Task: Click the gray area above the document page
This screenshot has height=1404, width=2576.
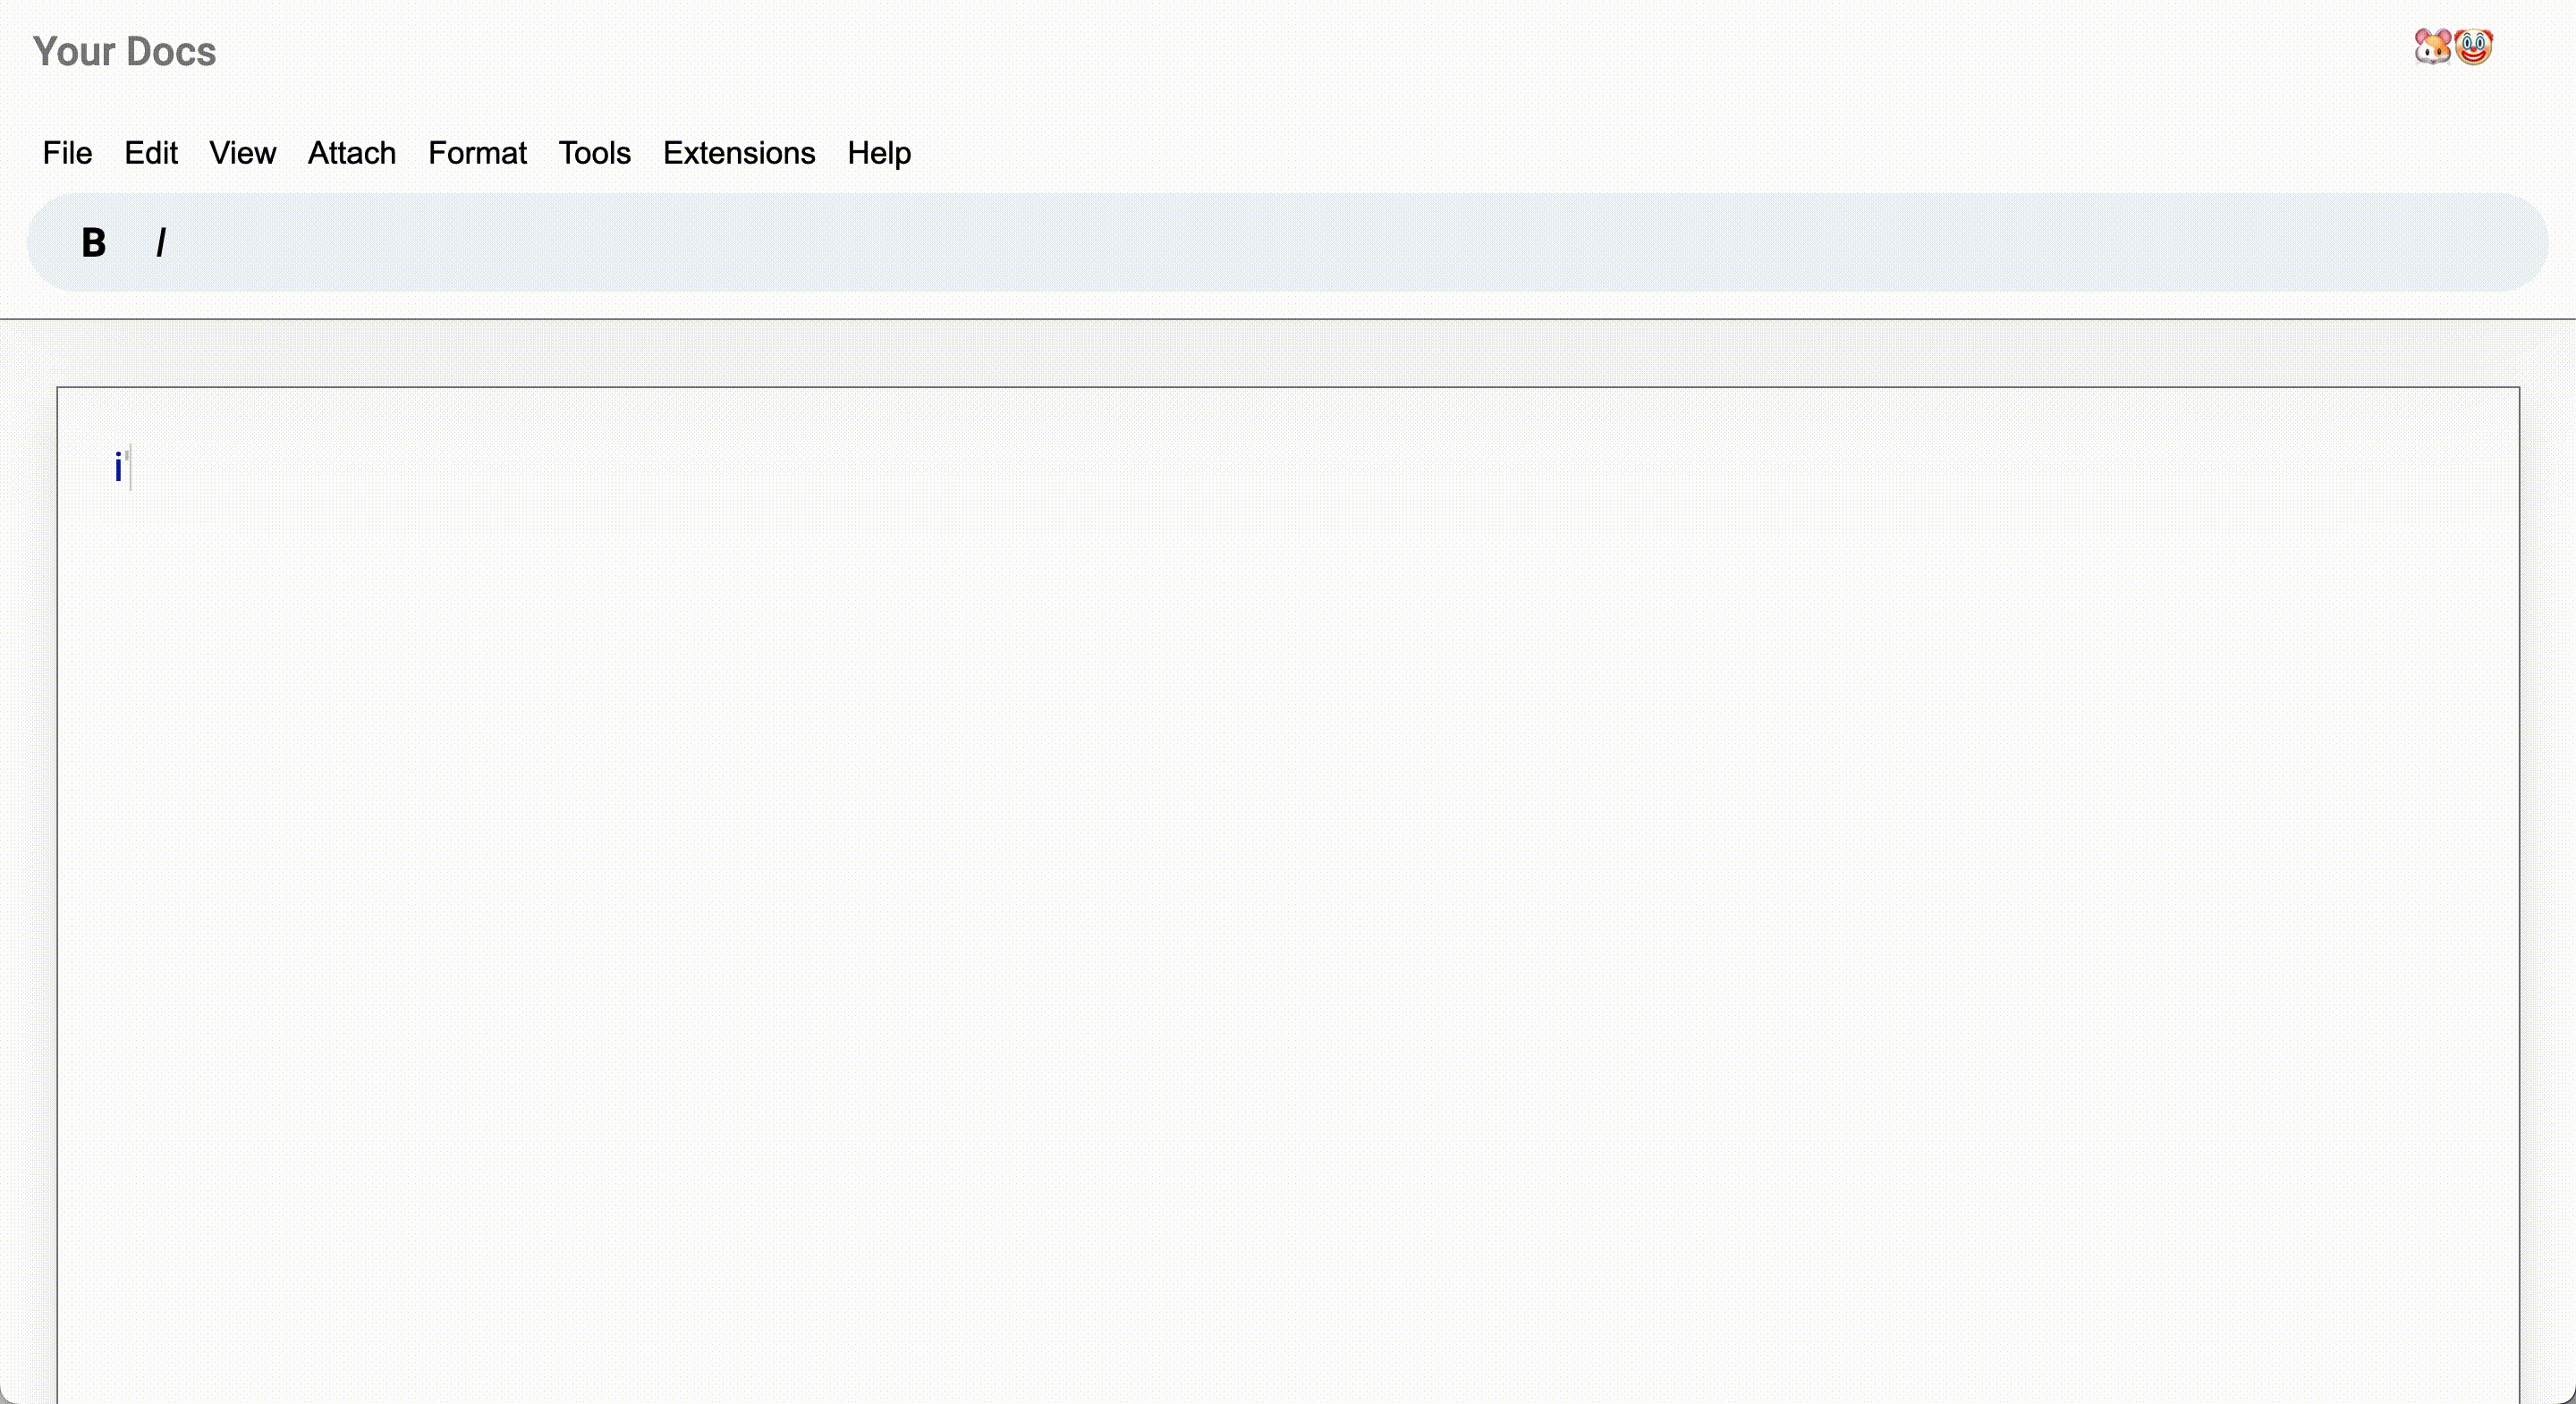Action: [x=1288, y=354]
